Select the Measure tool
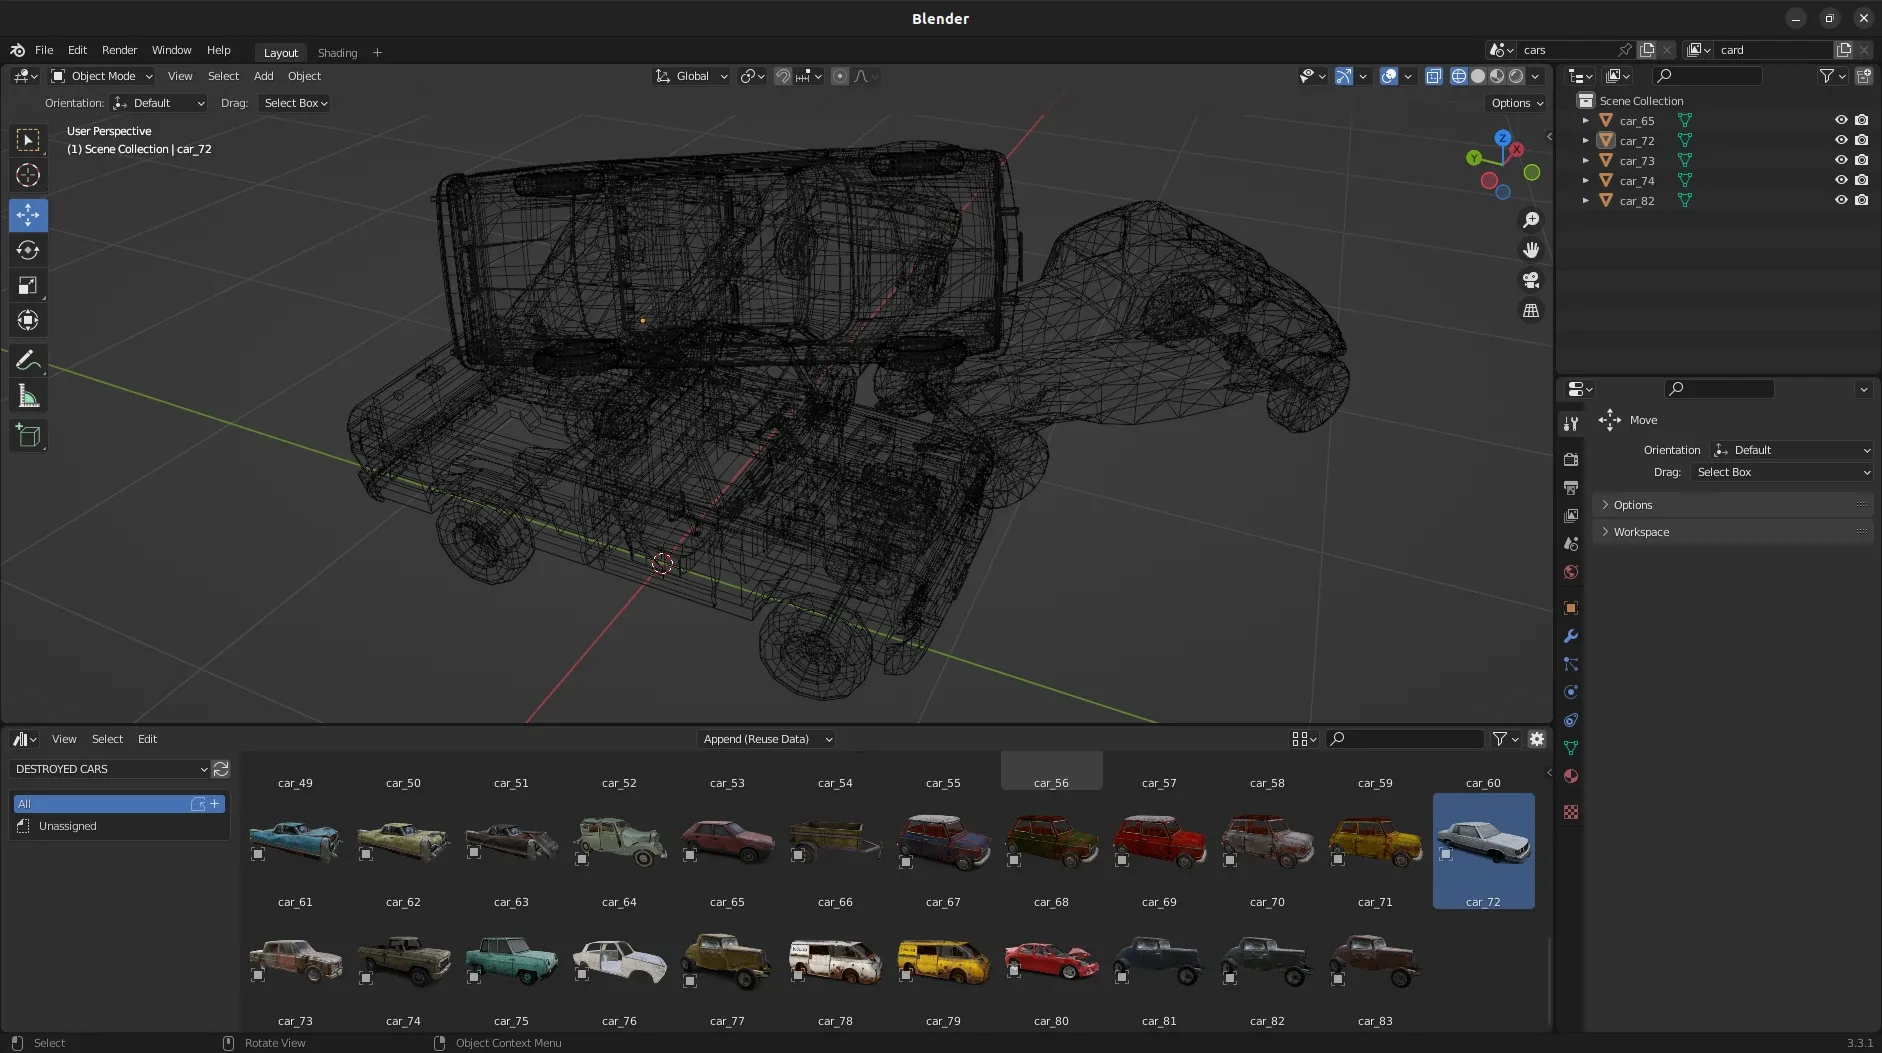 pyautogui.click(x=28, y=397)
